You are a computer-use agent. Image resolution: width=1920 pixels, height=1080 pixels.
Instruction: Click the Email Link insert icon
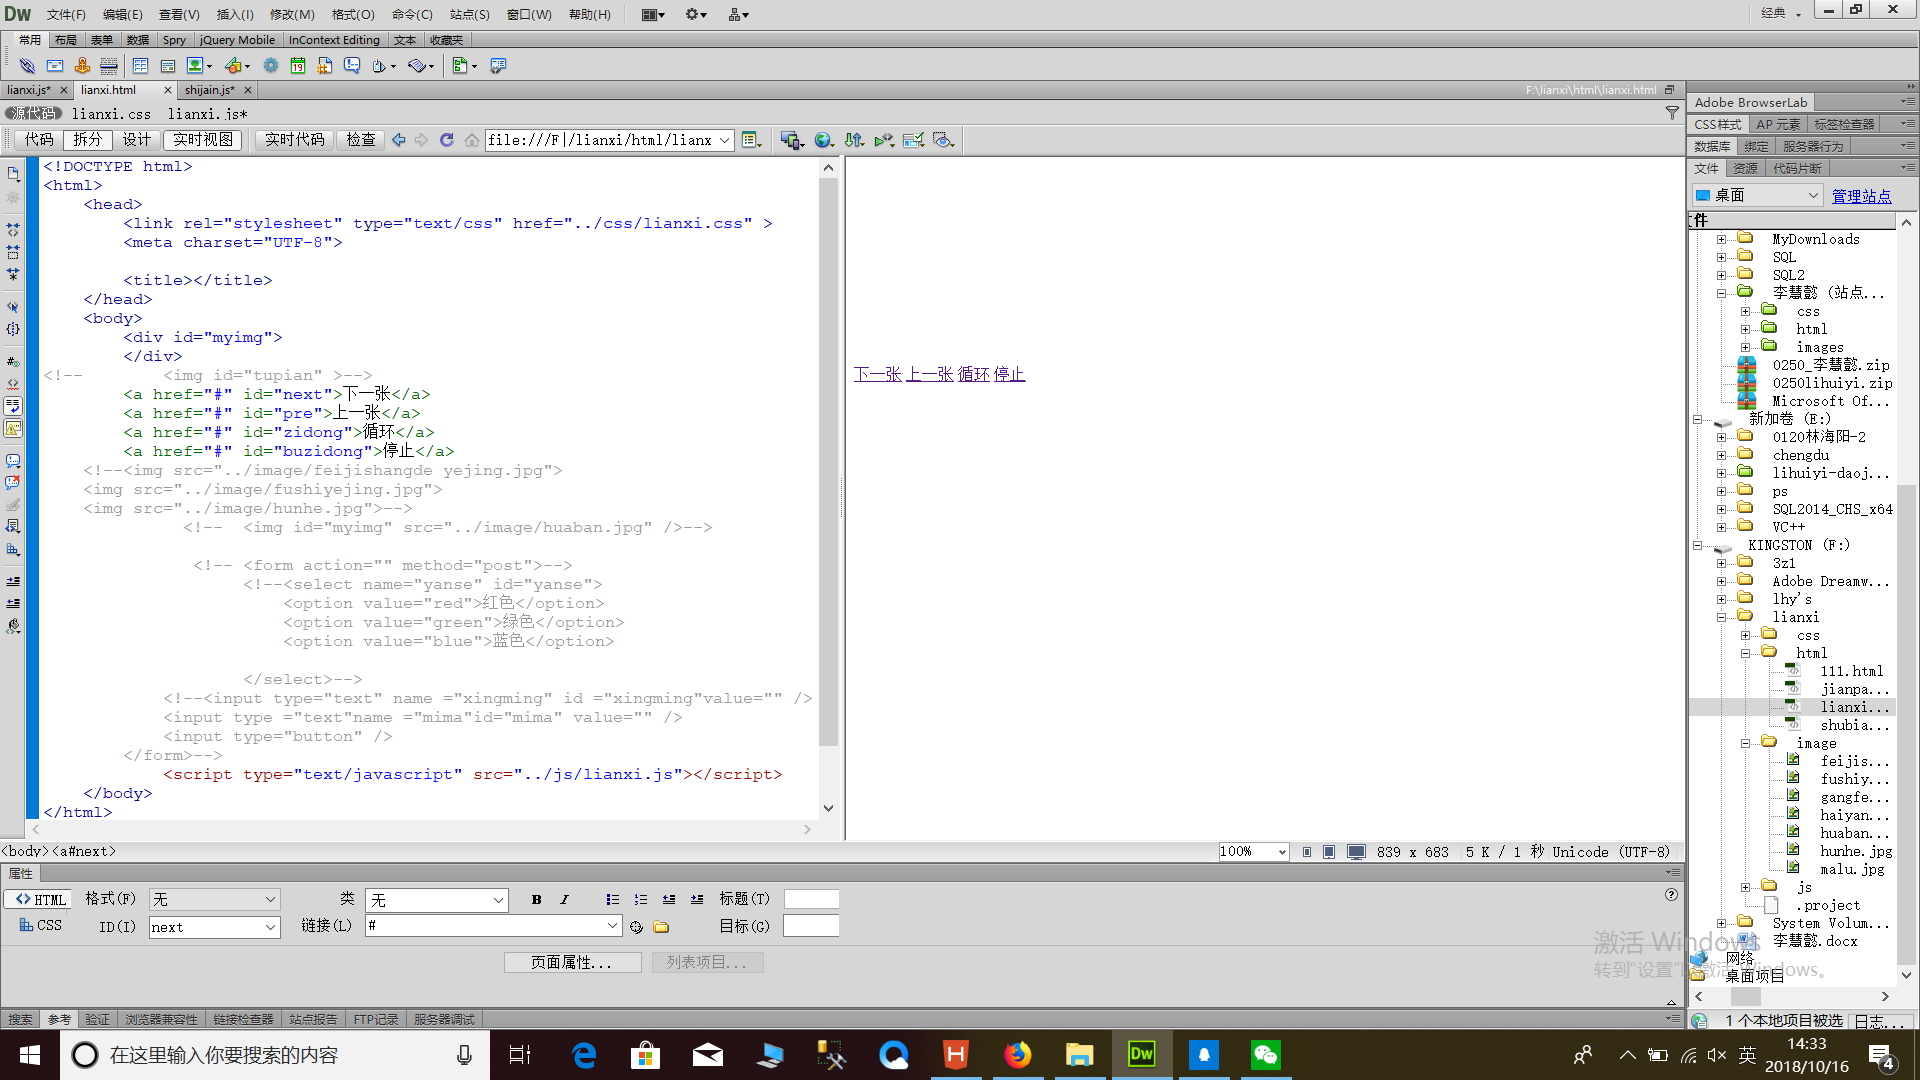pyautogui.click(x=55, y=66)
